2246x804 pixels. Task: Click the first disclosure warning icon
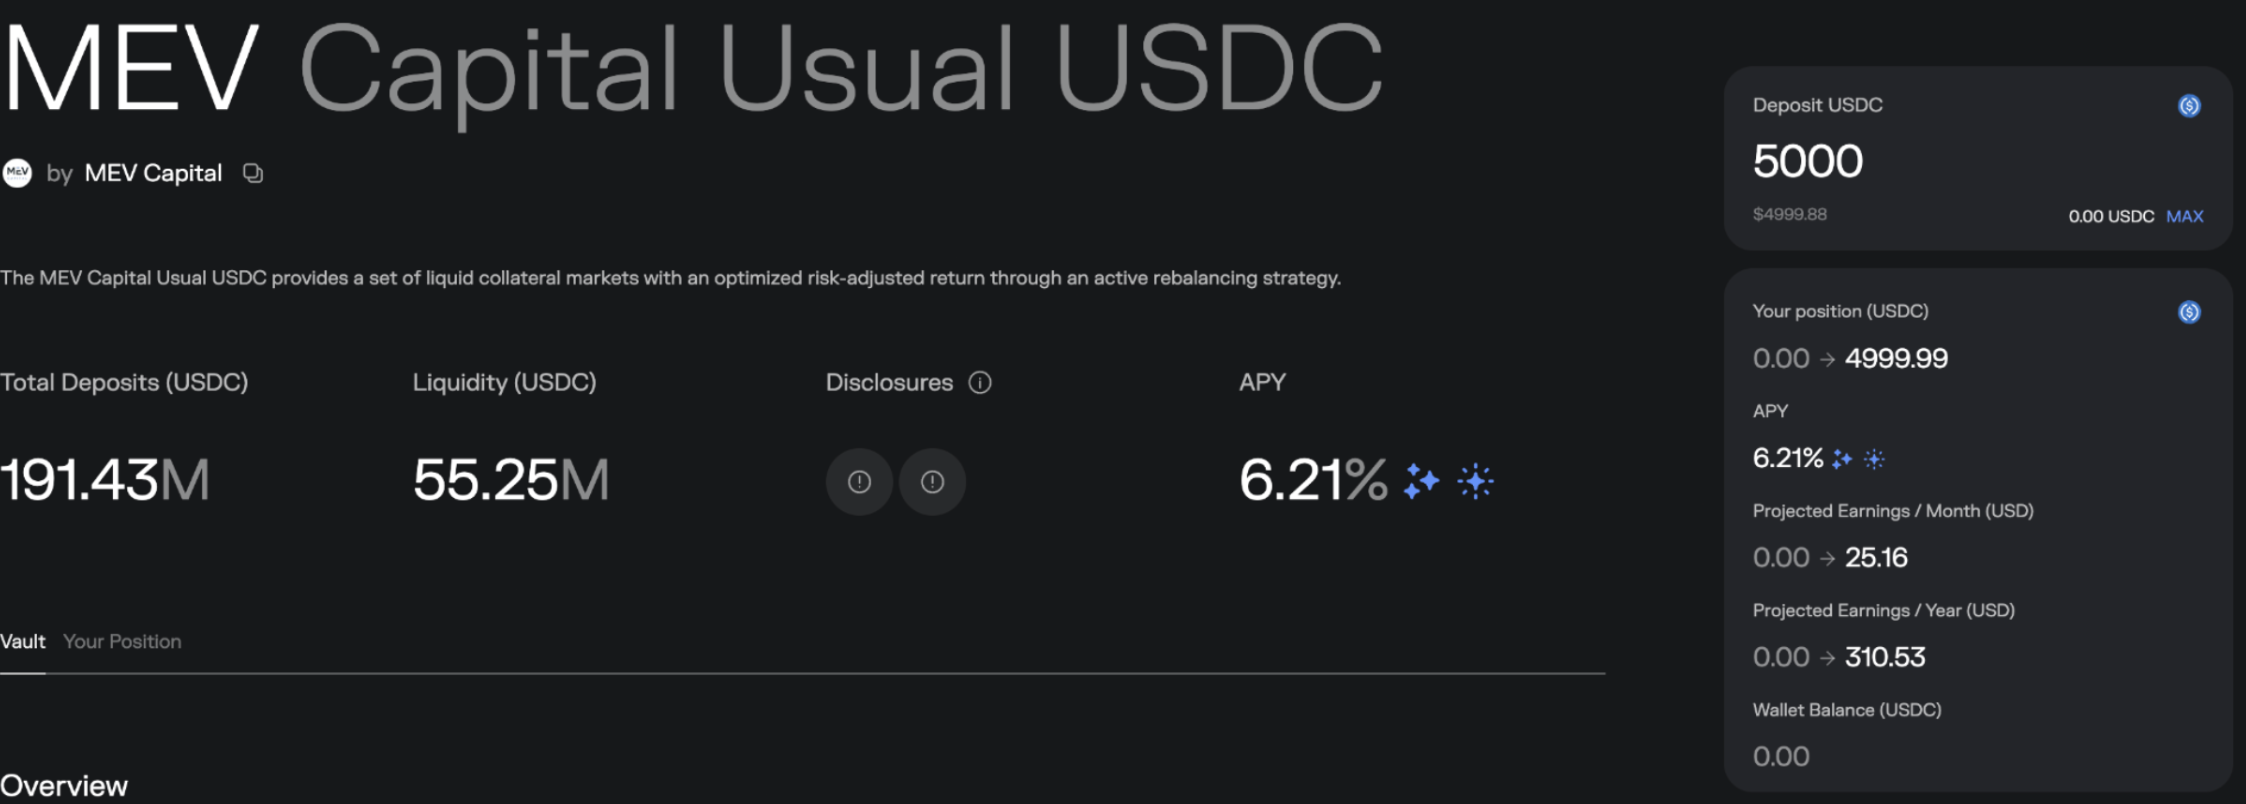[x=859, y=482]
